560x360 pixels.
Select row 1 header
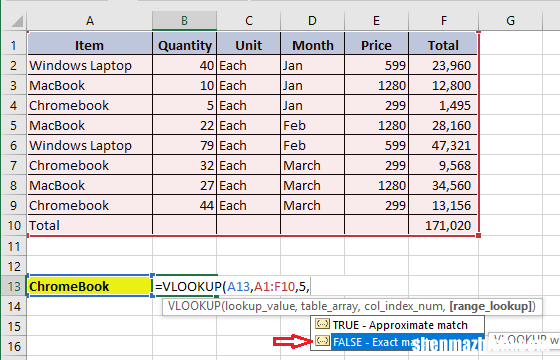pos(14,45)
